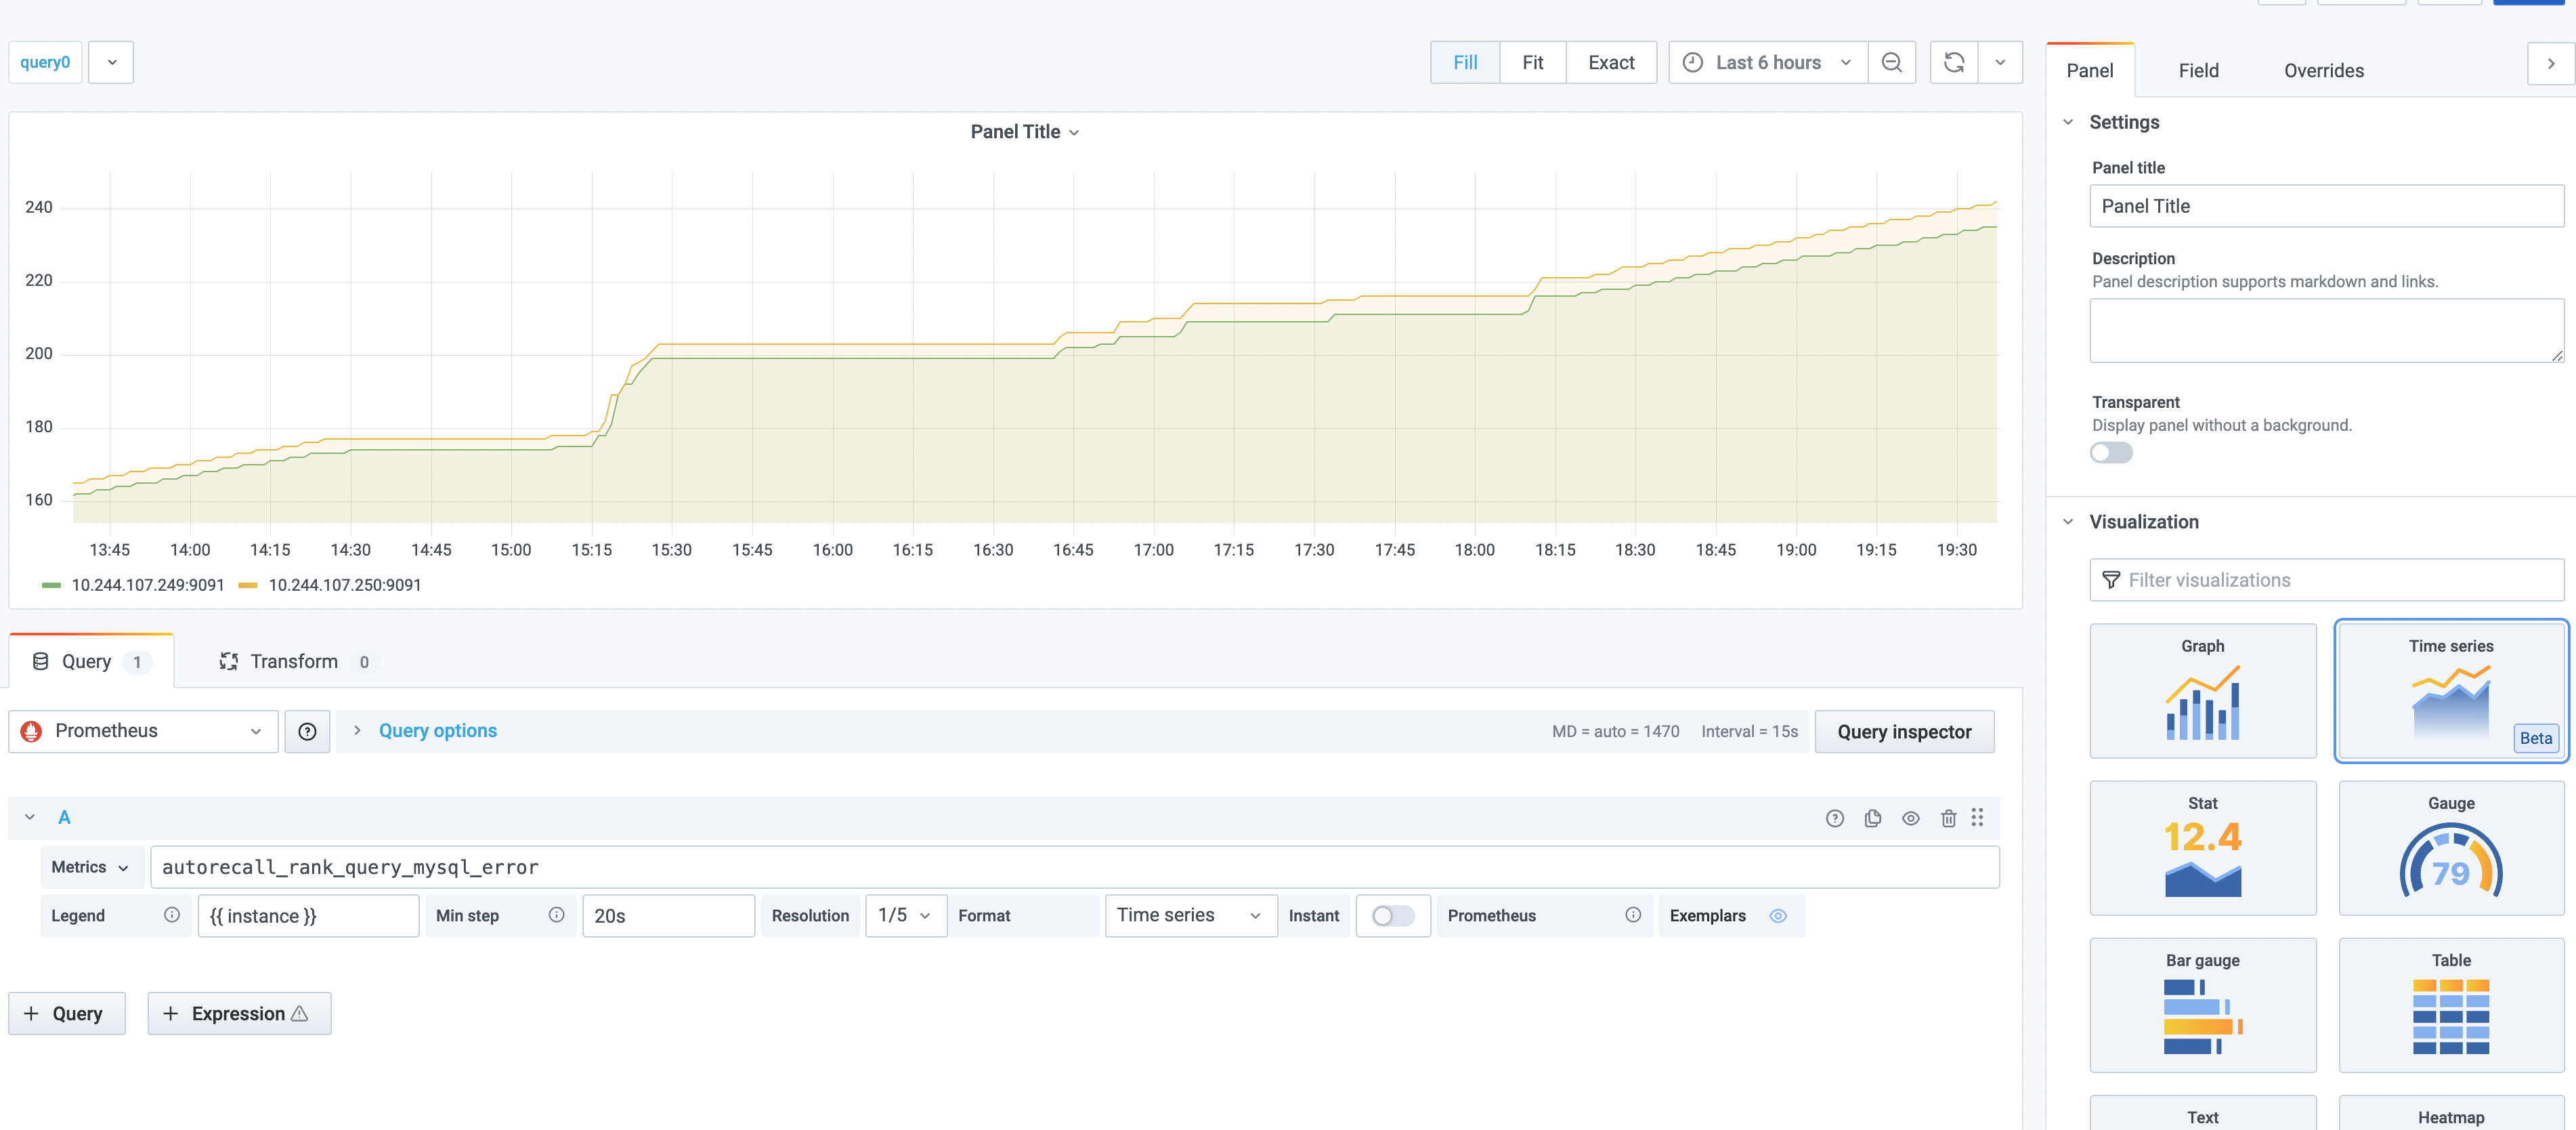Select the Exact view mode
Viewport: 2576px width, 1130px height.
tap(1611, 62)
